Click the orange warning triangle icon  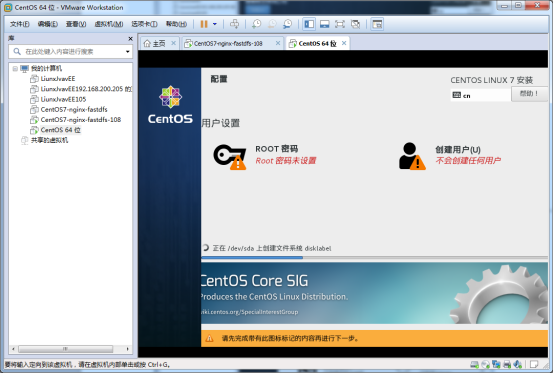209,338
